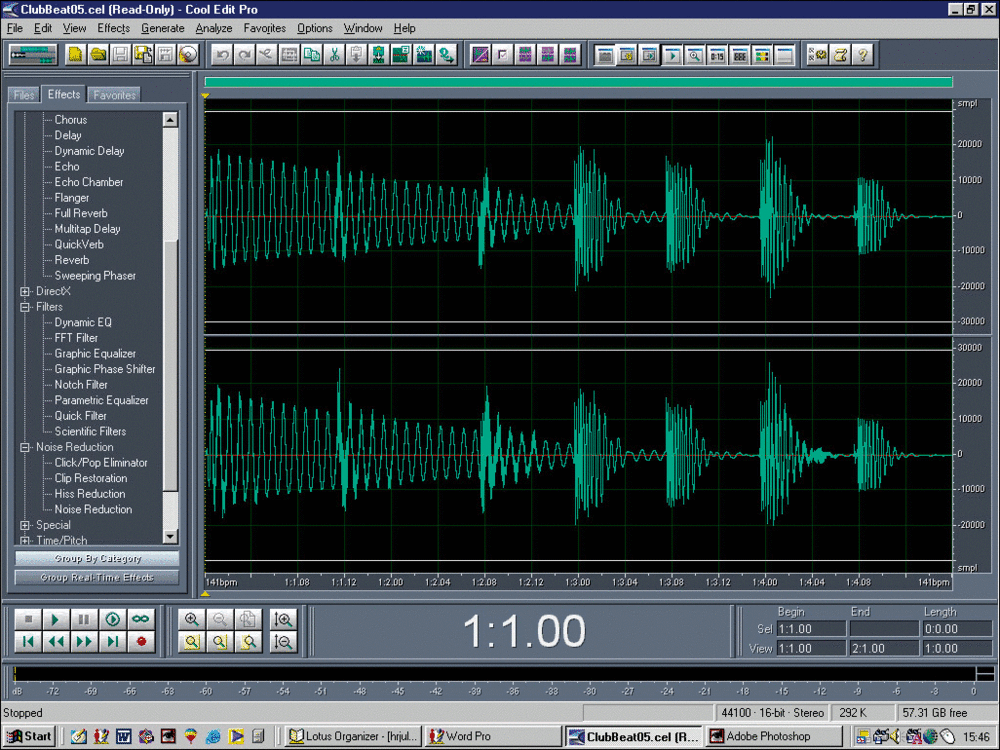1000x750 pixels.
Task: Click the yellow New file toolbar icon
Action: click(x=76, y=55)
